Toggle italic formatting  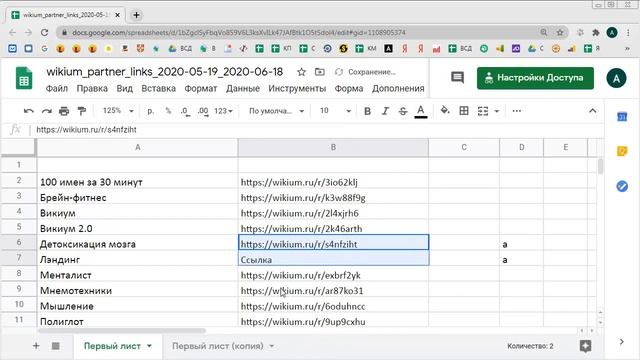pos(385,111)
